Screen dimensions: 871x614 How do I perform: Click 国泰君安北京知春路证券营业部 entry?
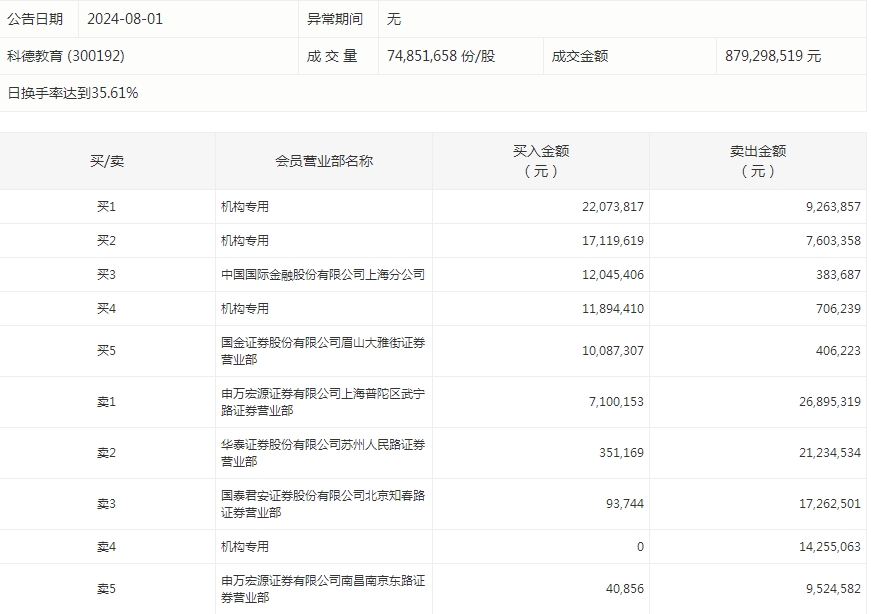pyautogui.click(x=323, y=504)
